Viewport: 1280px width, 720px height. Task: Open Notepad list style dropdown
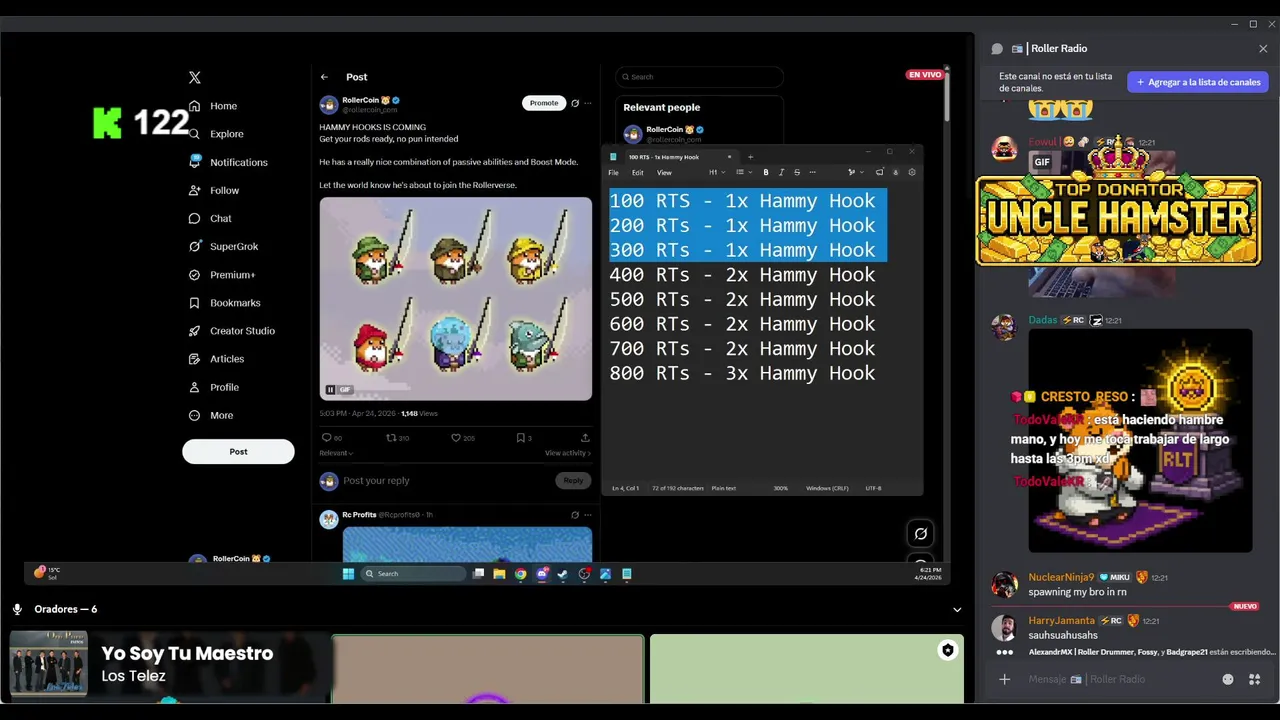[742, 172]
